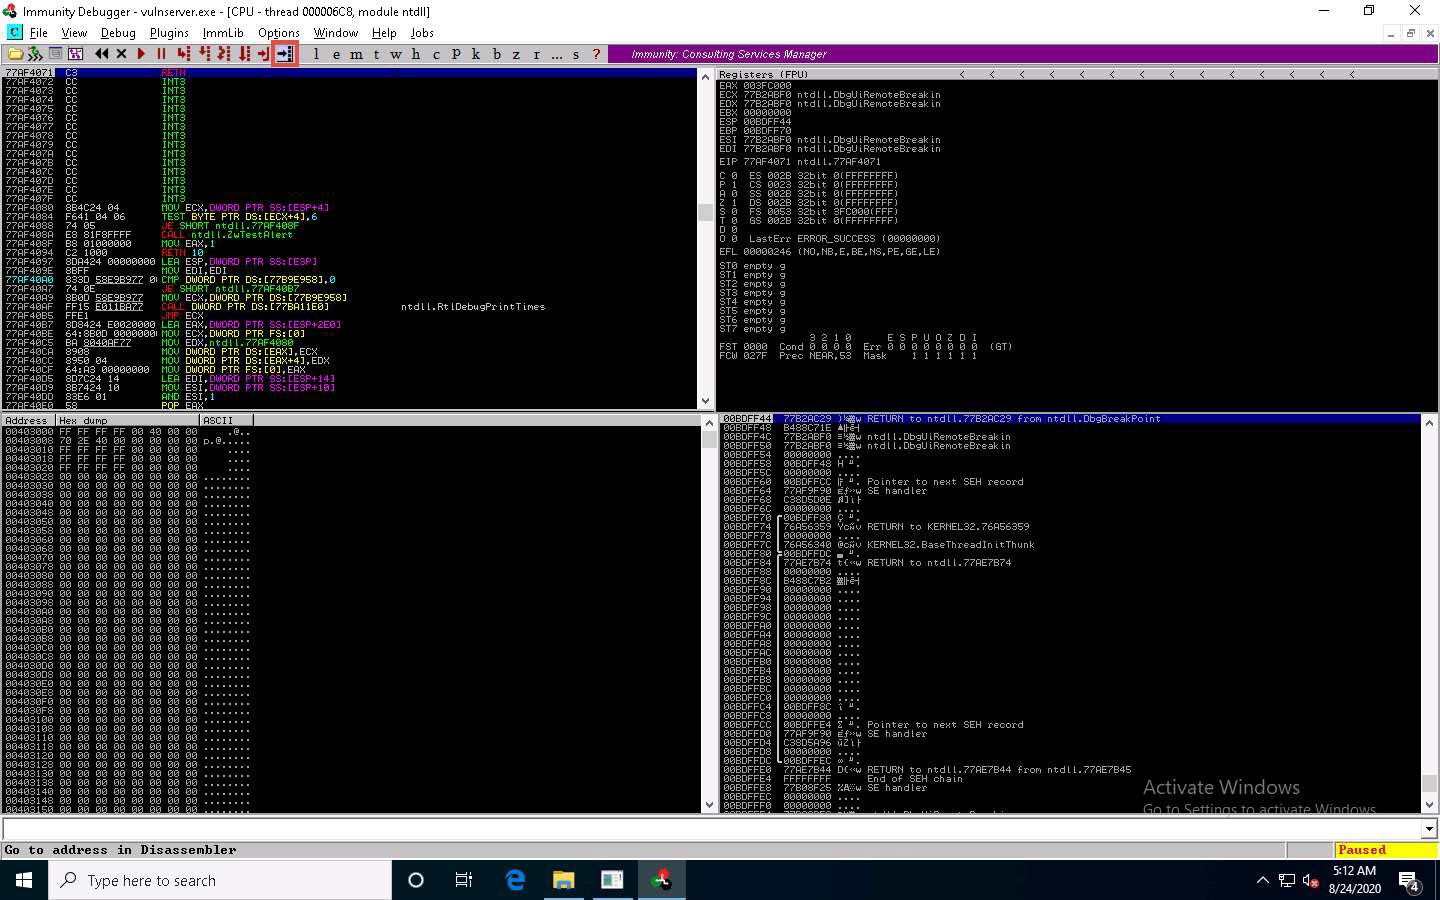The width and height of the screenshot is (1440, 900).
Task: Show Memory map with the m button
Action: [x=356, y=54]
